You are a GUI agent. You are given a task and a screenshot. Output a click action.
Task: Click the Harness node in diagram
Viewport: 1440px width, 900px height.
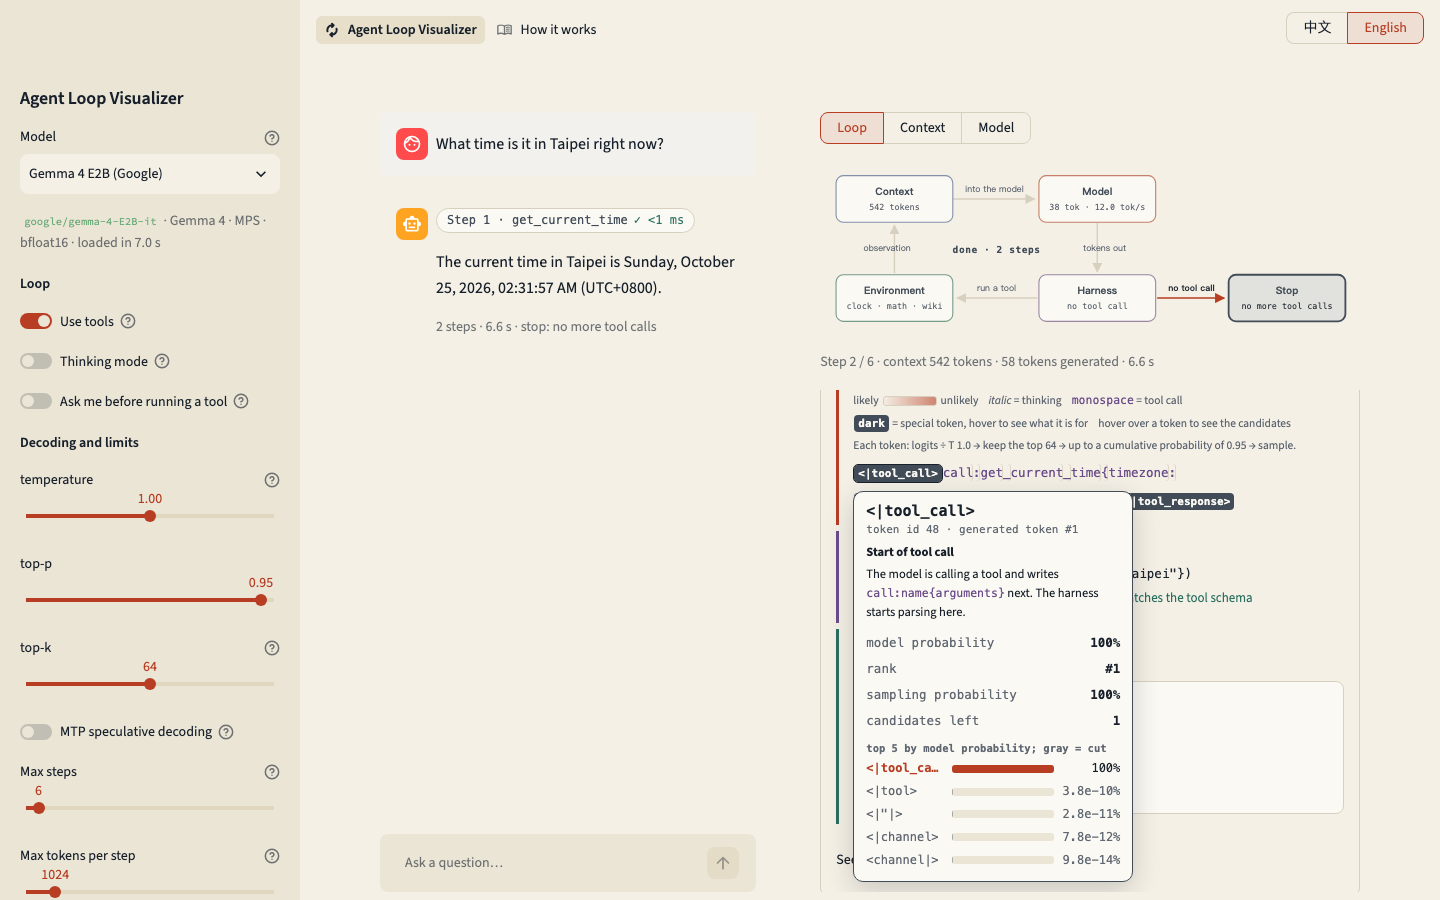click(1097, 298)
